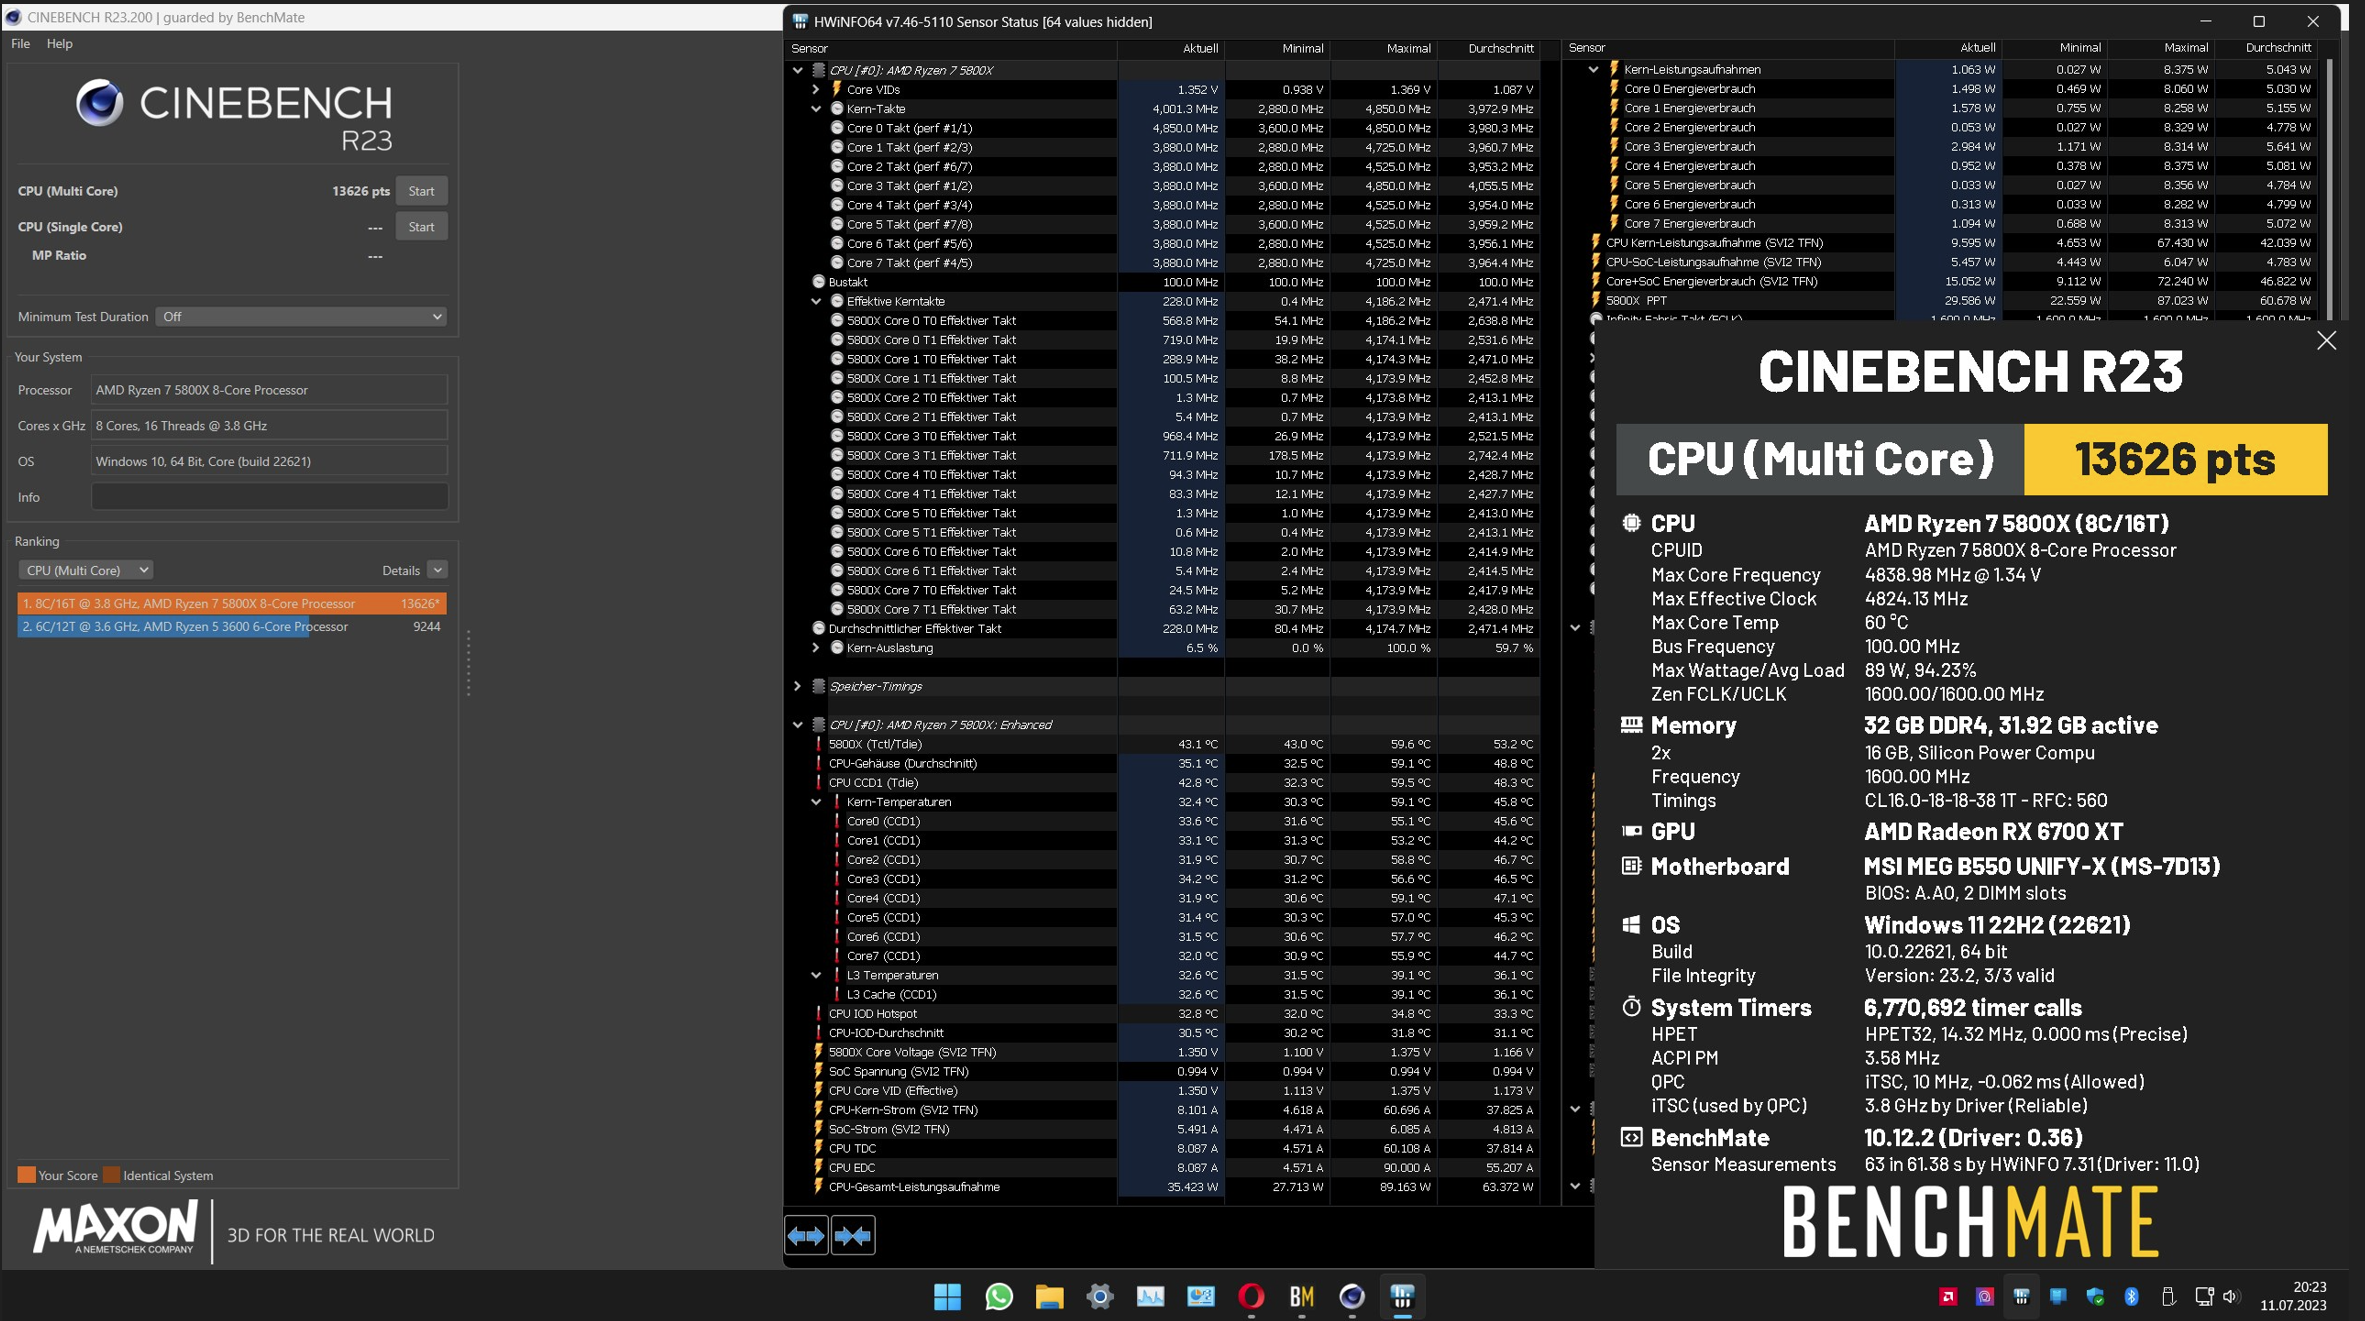Open the Windows Start menu

click(947, 1297)
